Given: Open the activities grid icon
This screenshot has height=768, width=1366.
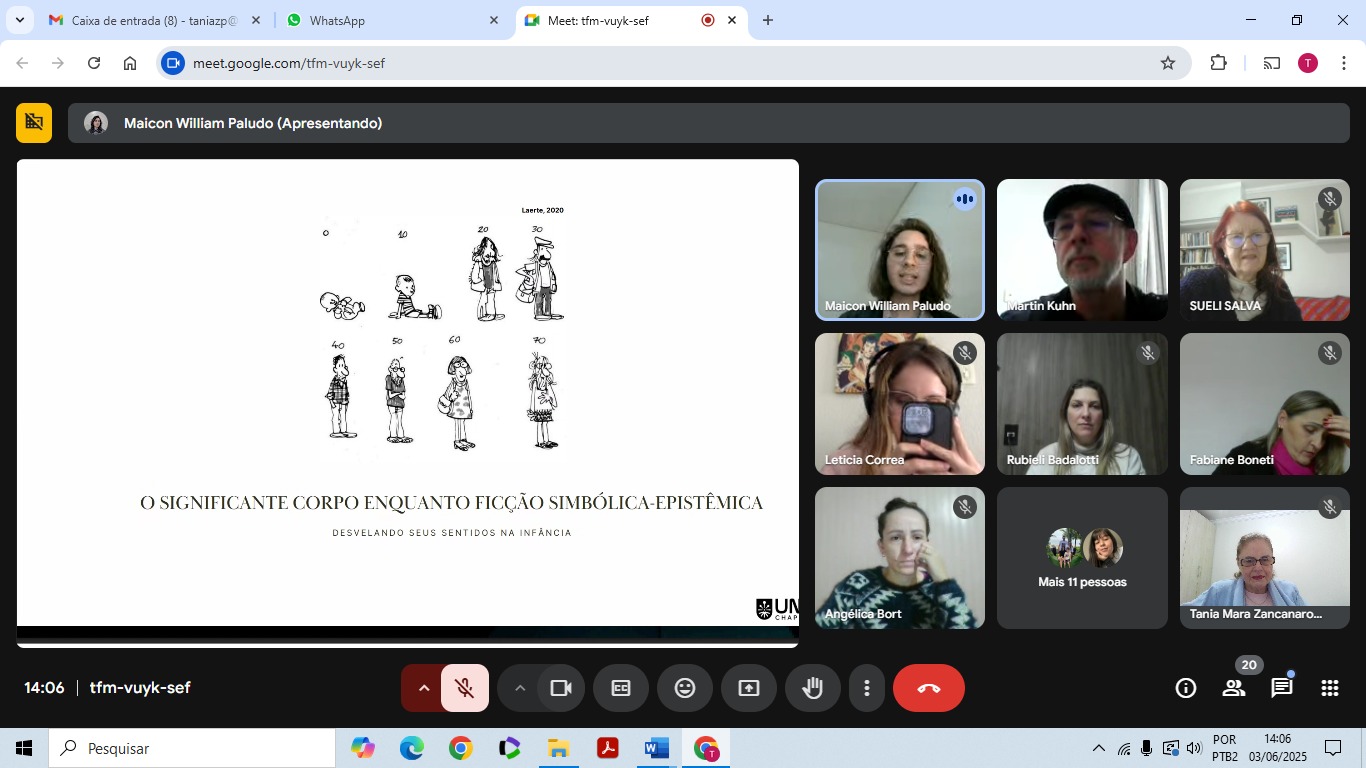Looking at the screenshot, I should [x=1329, y=688].
